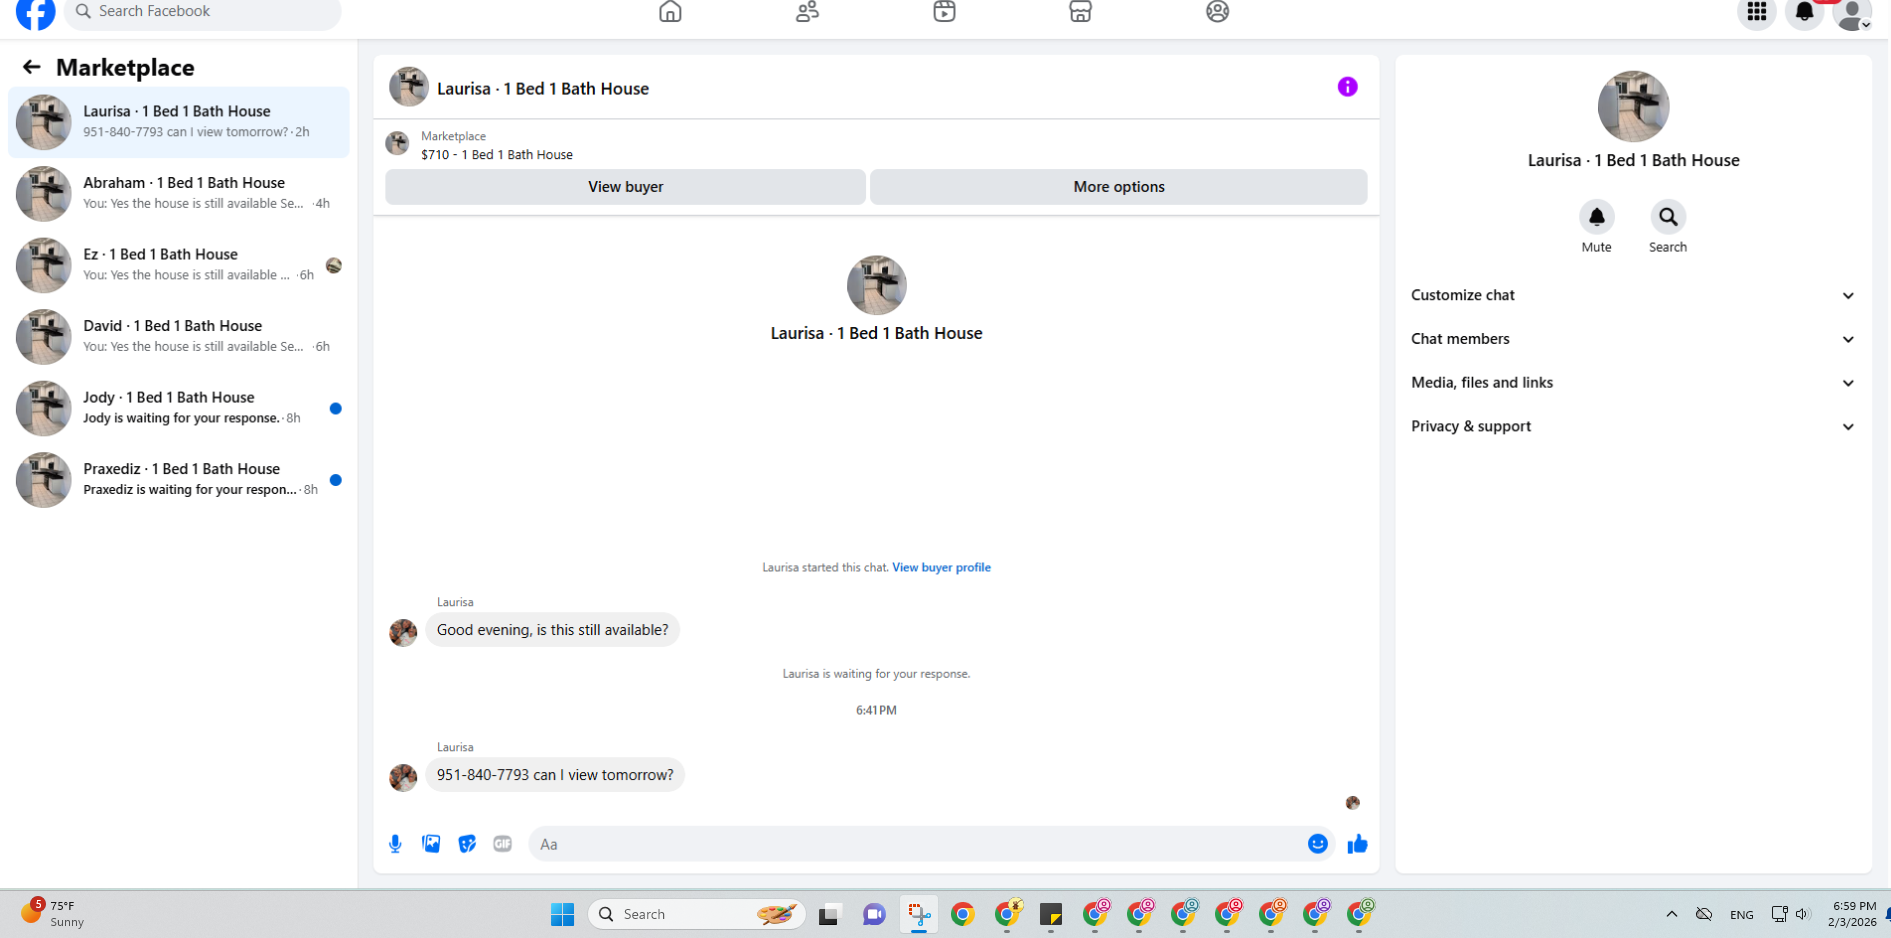Expand the Chat members section
This screenshot has height=938, width=1891.
coord(1633,339)
